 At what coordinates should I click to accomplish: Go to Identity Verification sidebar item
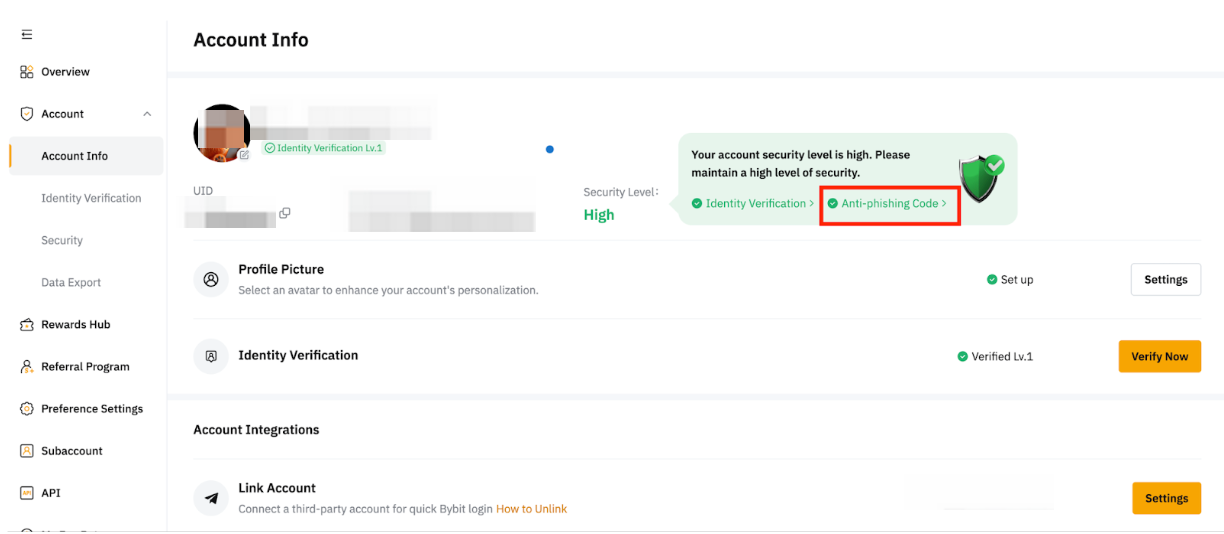pos(91,198)
